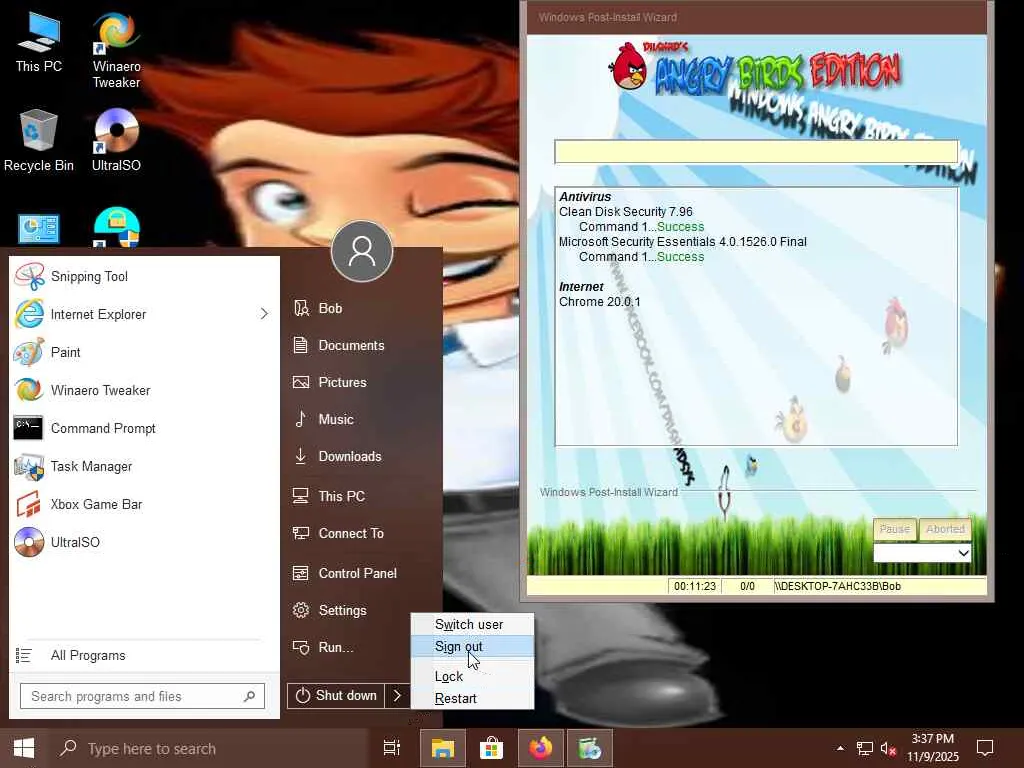1024x768 pixels.
Task: Open UltraISO desktop shortcut
Action: pos(116,141)
